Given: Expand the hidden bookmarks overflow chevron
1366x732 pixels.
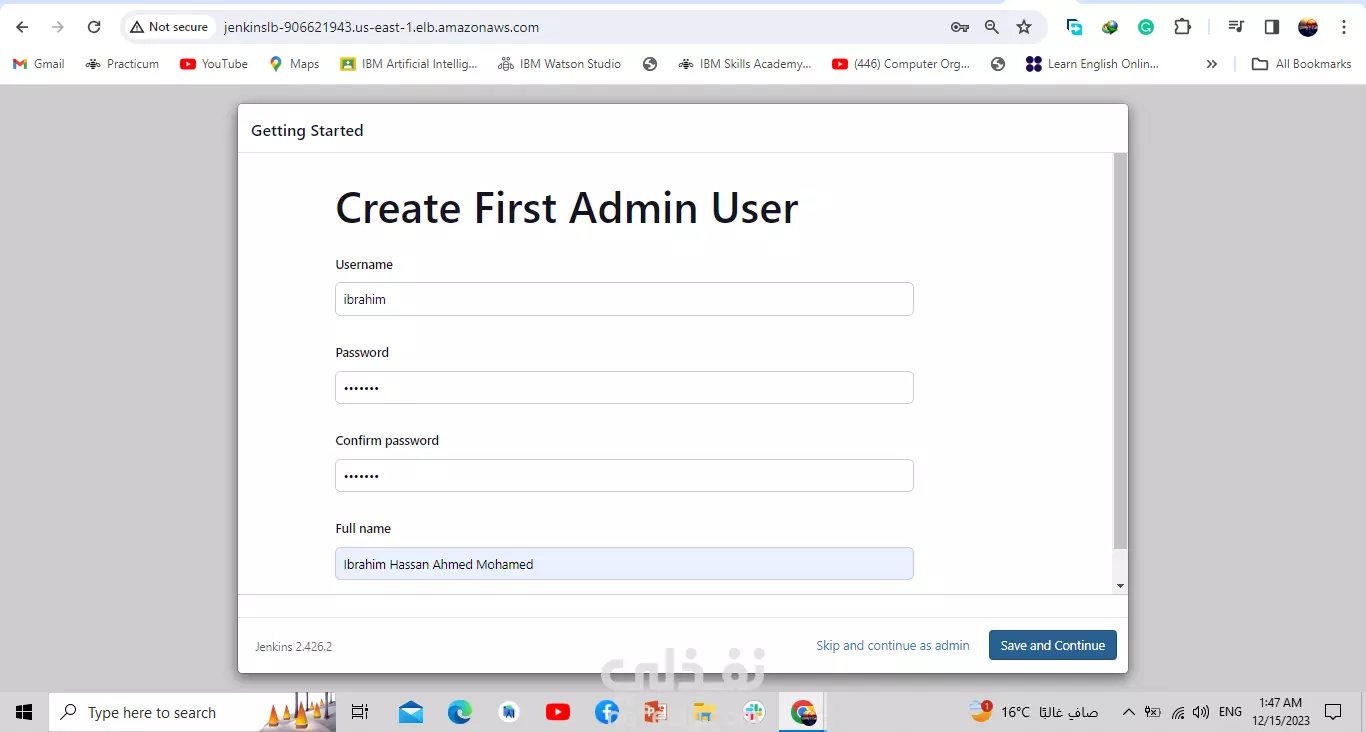Looking at the screenshot, I should pyautogui.click(x=1211, y=63).
